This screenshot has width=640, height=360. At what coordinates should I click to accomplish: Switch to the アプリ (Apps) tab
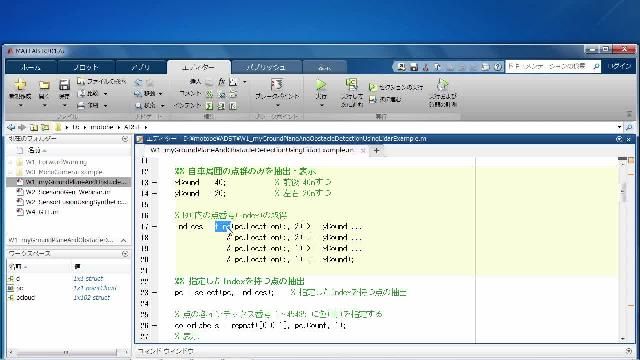[x=141, y=67]
